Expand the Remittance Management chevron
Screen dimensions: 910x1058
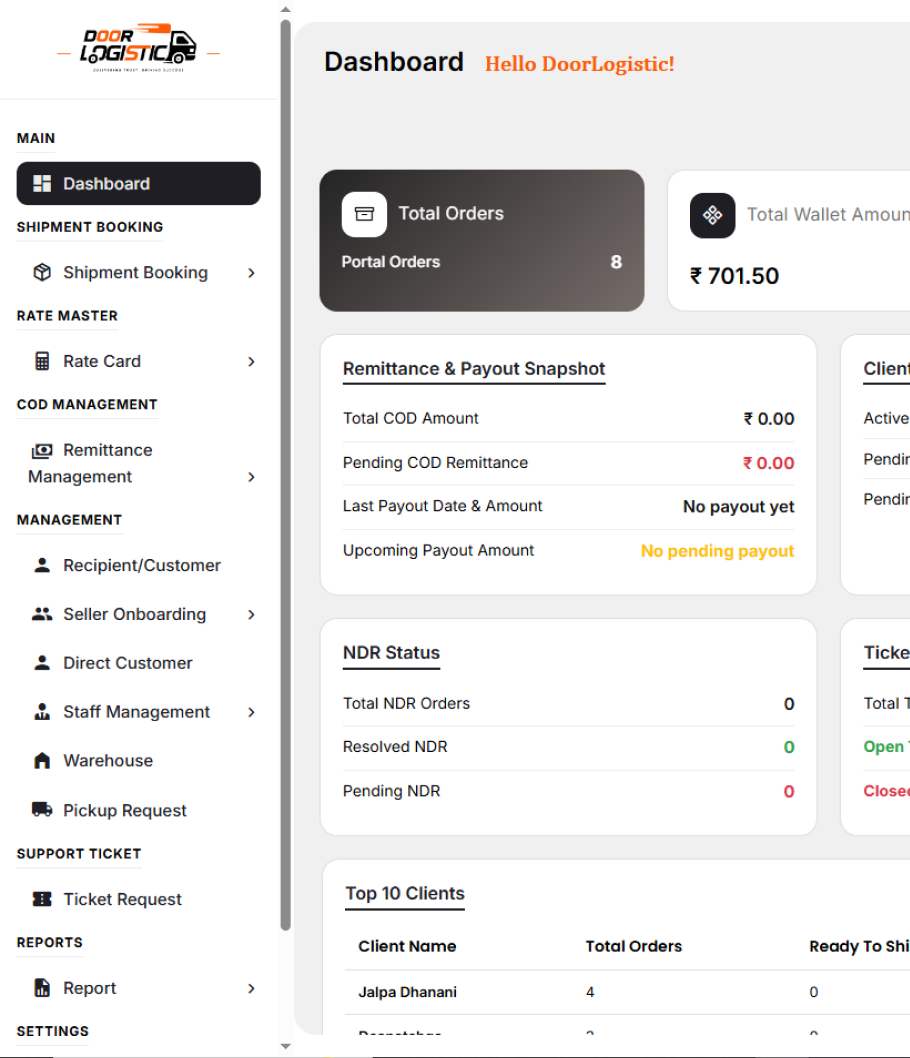click(251, 477)
